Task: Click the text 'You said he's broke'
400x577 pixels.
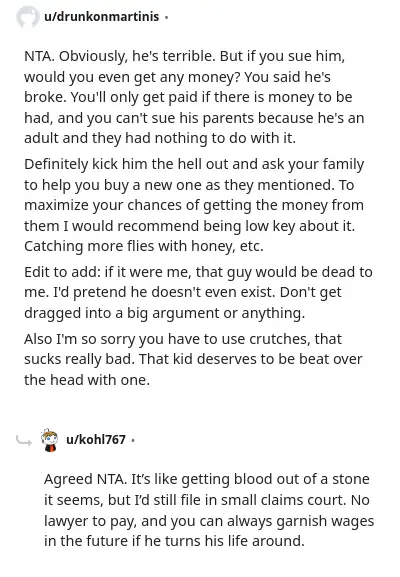Action: point(177,87)
